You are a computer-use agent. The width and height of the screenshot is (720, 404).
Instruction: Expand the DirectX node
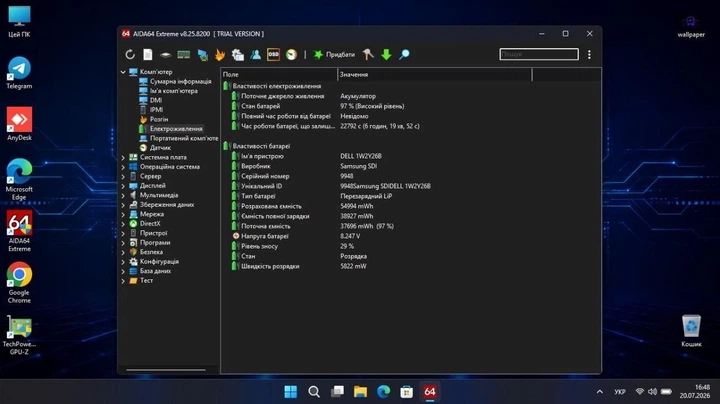point(123,224)
